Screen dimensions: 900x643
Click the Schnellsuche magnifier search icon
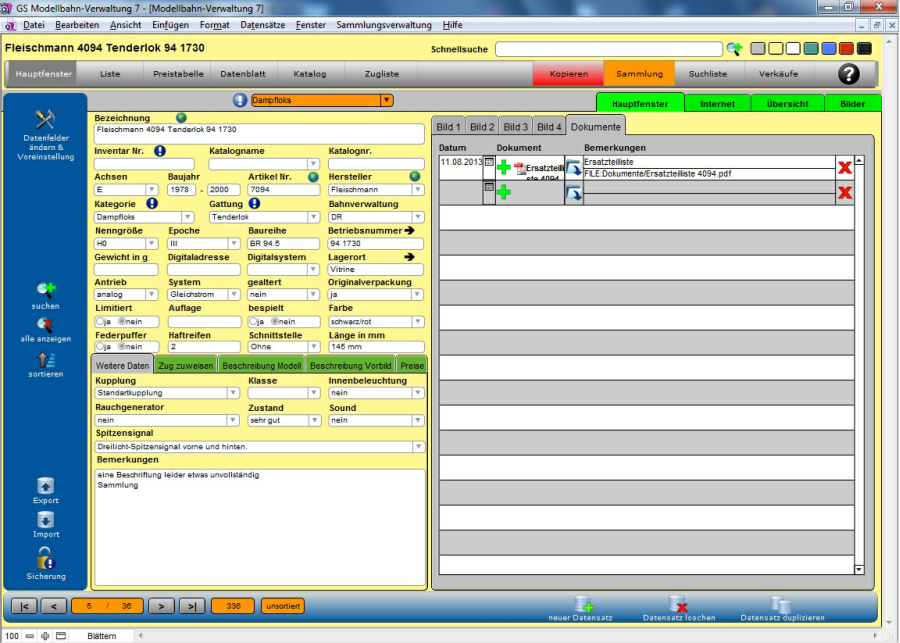(x=734, y=49)
